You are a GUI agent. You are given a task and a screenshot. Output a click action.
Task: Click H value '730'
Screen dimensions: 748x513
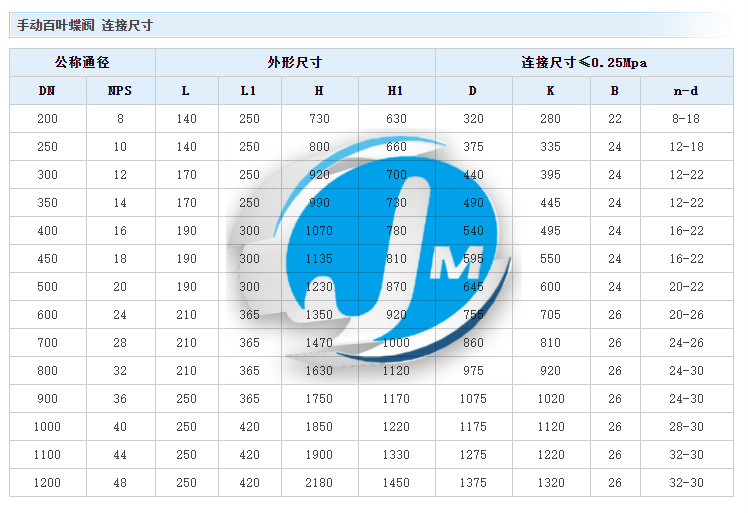(319, 119)
